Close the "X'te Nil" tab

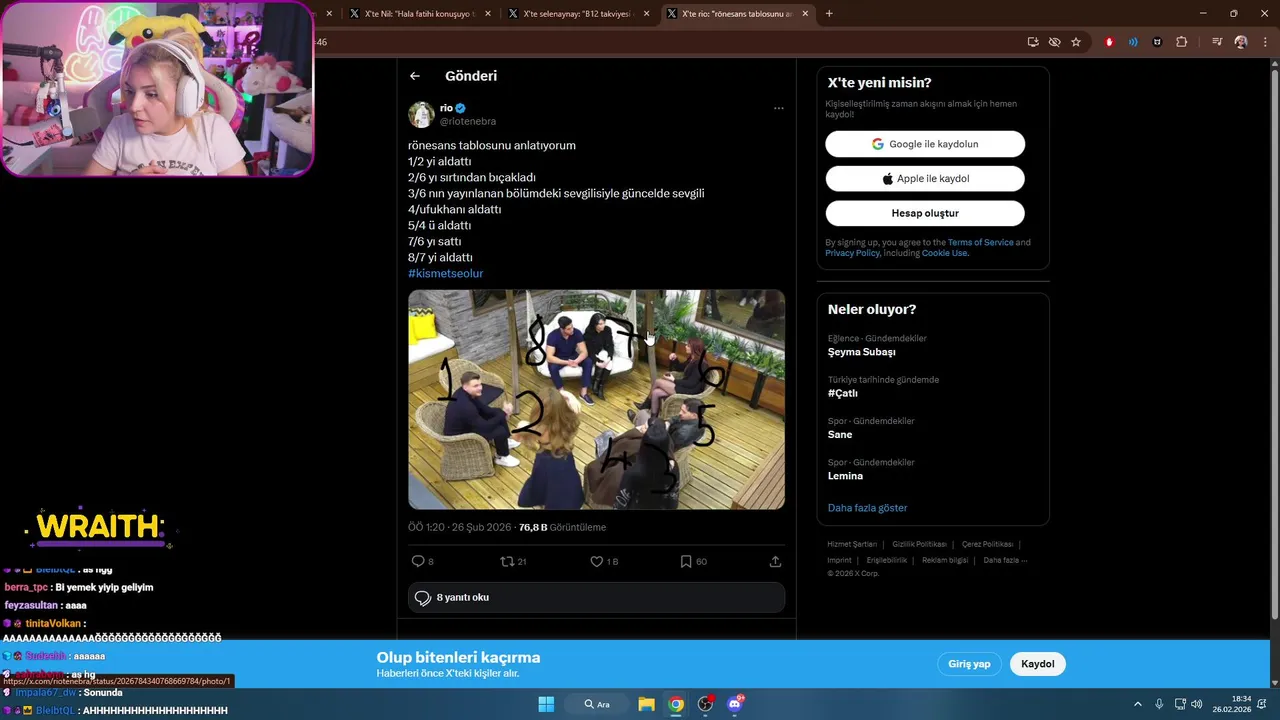(488, 14)
